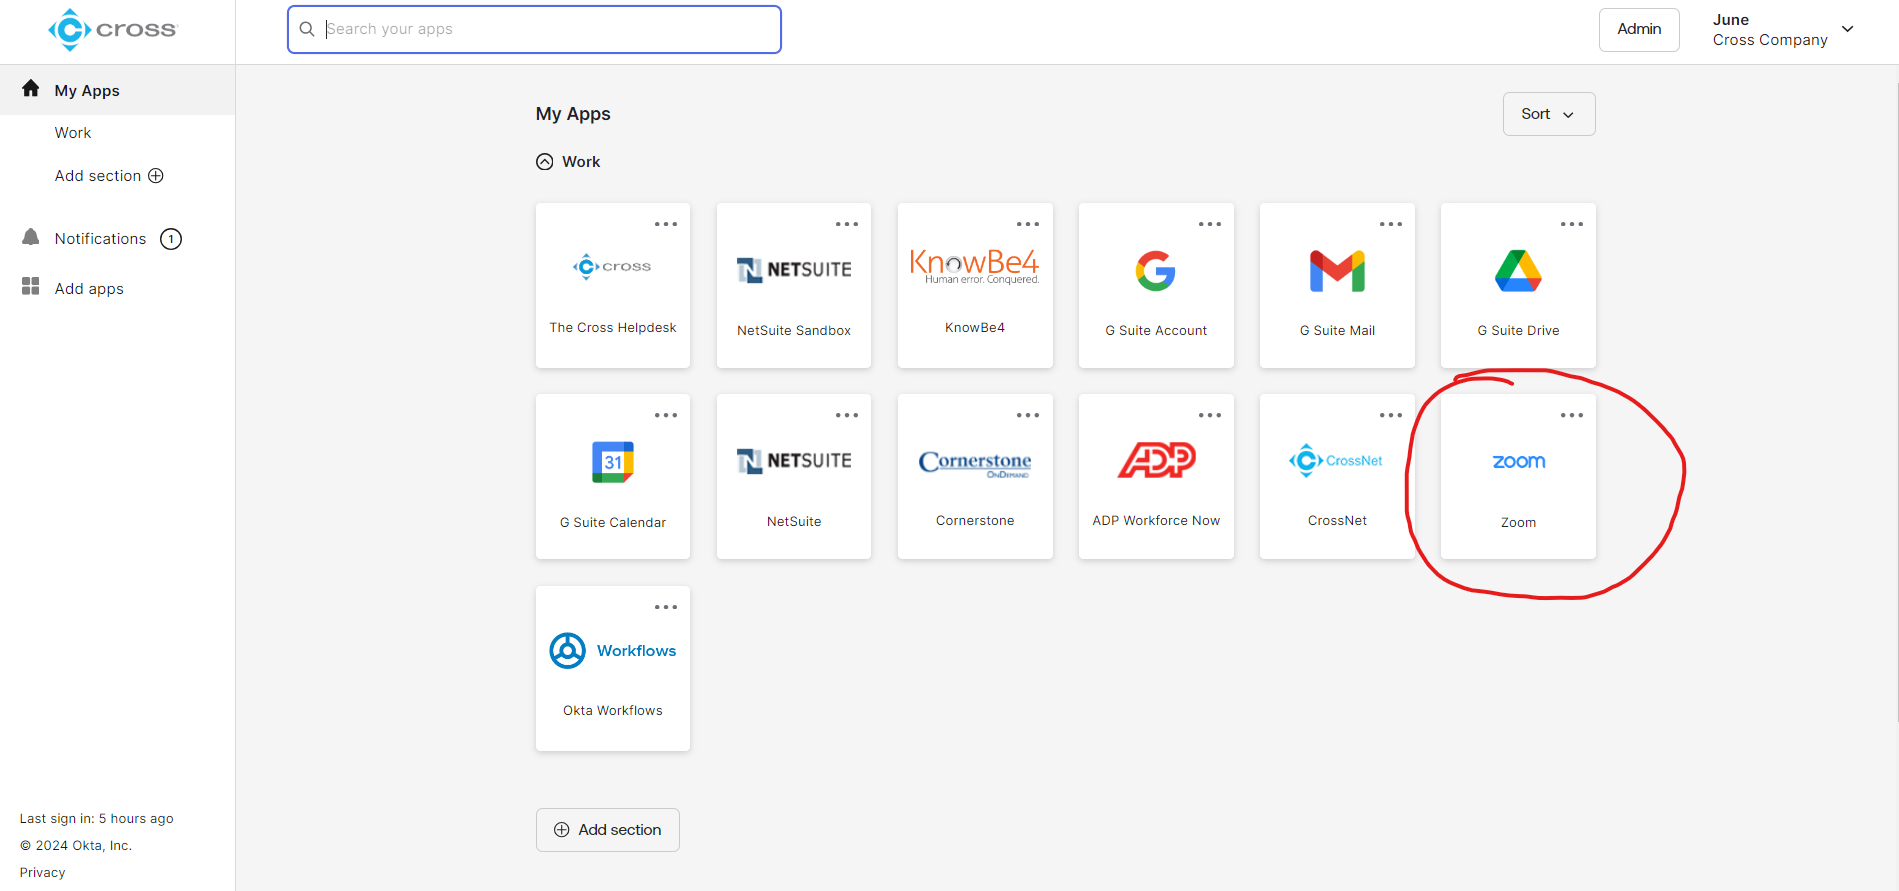Launch ADP Workforce Now logo
The height and width of the screenshot is (891, 1899).
pyautogui.click(x=1156, y=460)
